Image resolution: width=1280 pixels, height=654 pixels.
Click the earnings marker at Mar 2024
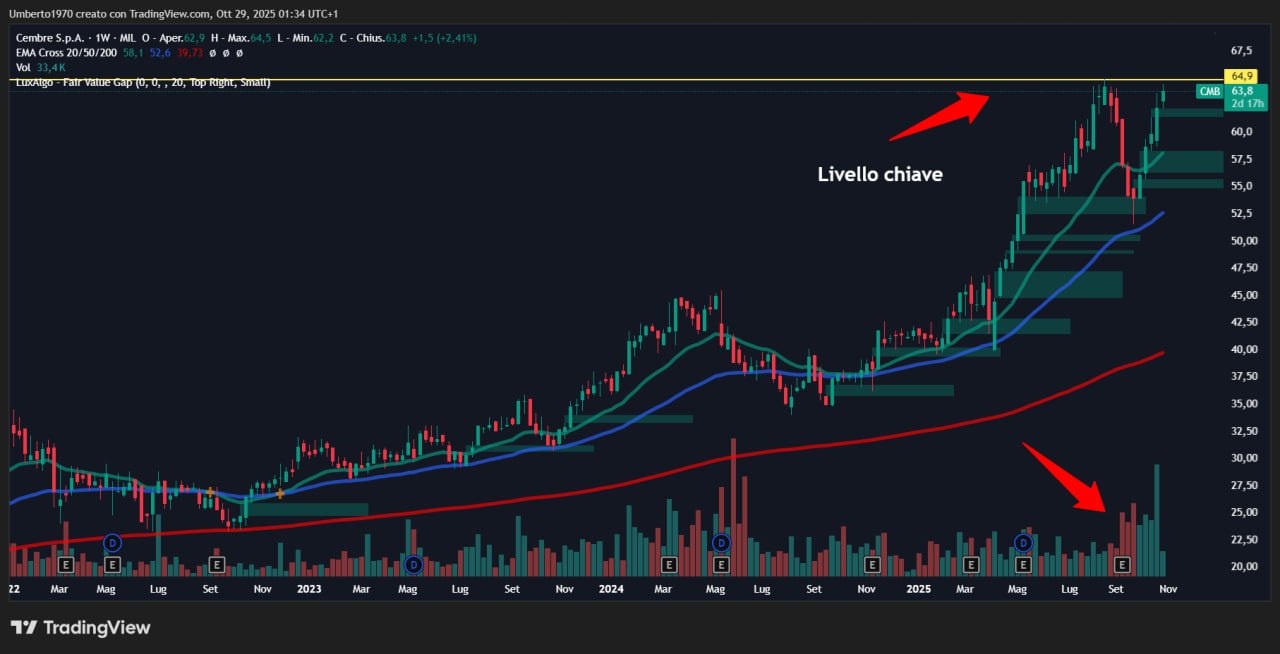click(669, 565)
